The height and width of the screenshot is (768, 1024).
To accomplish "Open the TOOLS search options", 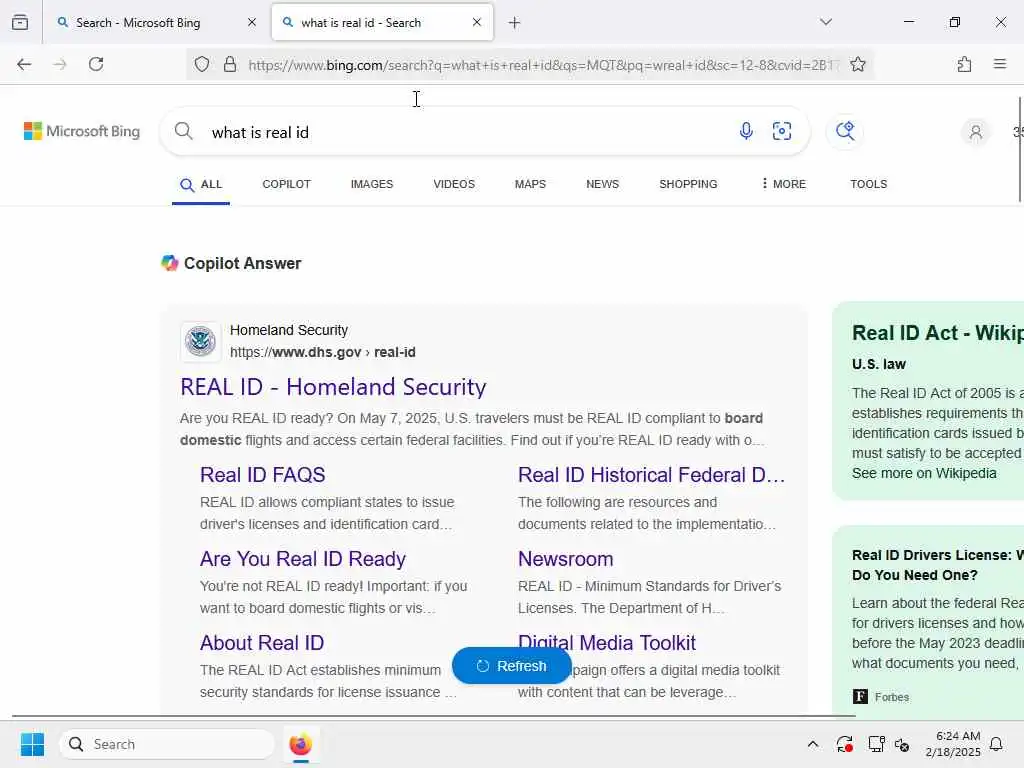I will click(x=869, y=184).
